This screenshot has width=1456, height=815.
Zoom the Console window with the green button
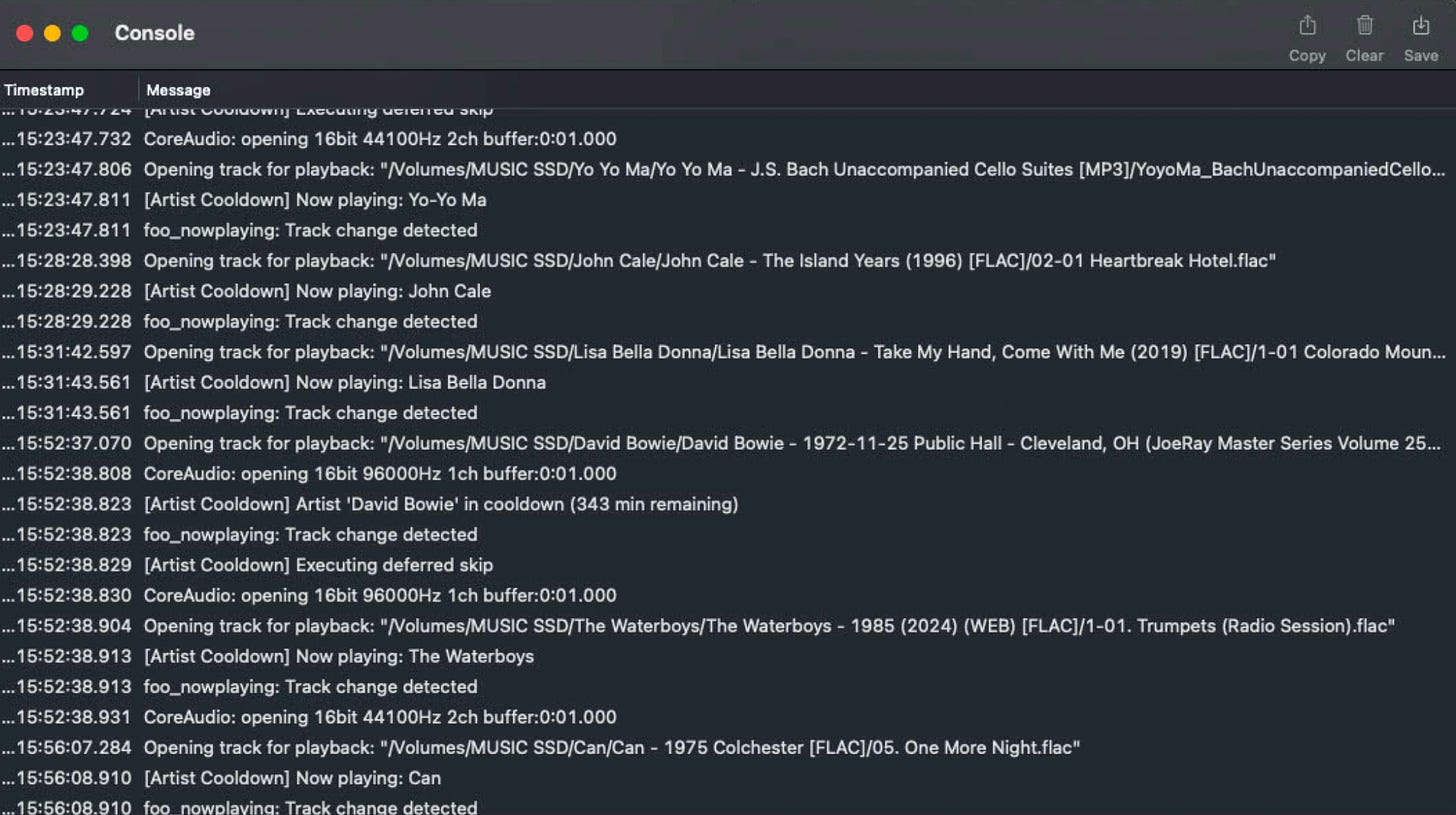pos(80,33)
